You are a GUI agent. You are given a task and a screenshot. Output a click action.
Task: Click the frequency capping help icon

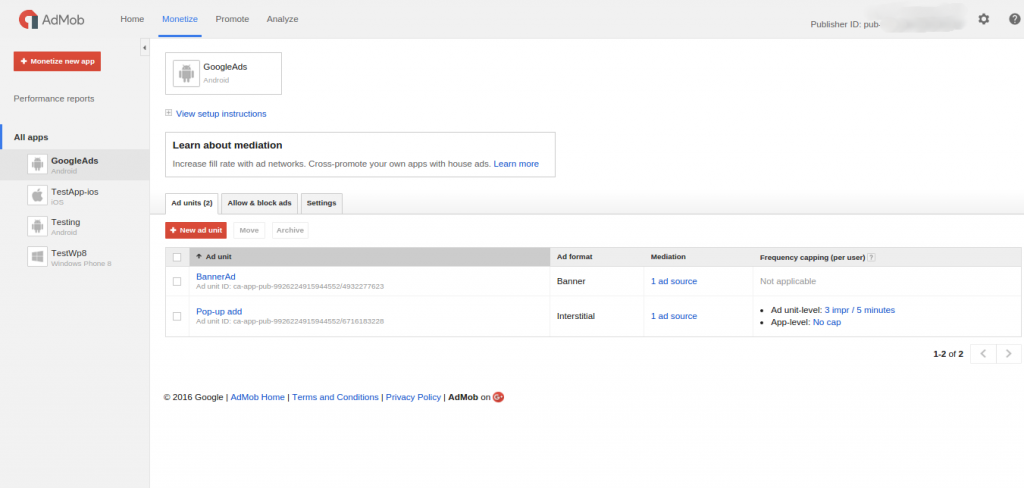tap(872, 257)
